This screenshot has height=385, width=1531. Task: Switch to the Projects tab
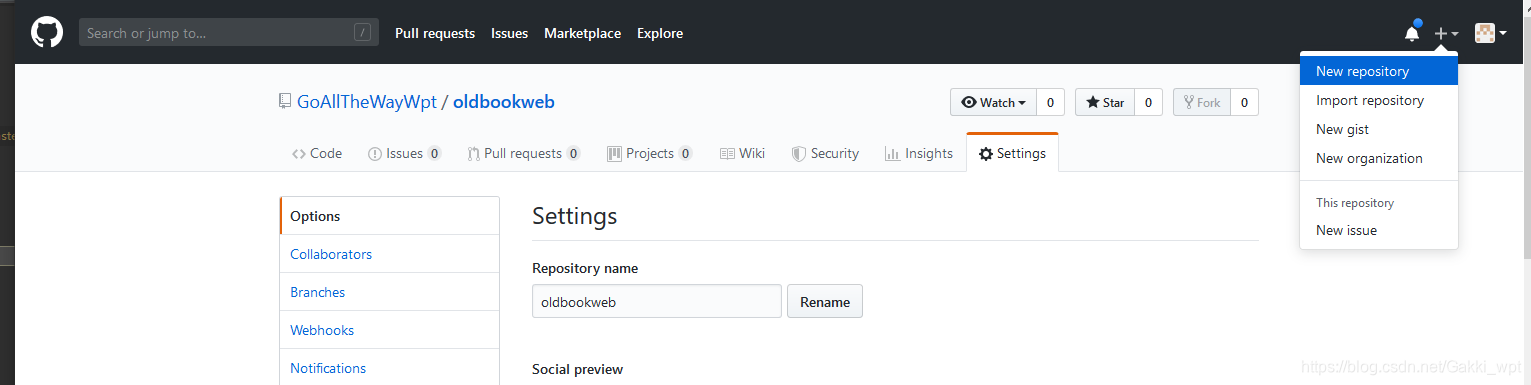coord(650,153)
